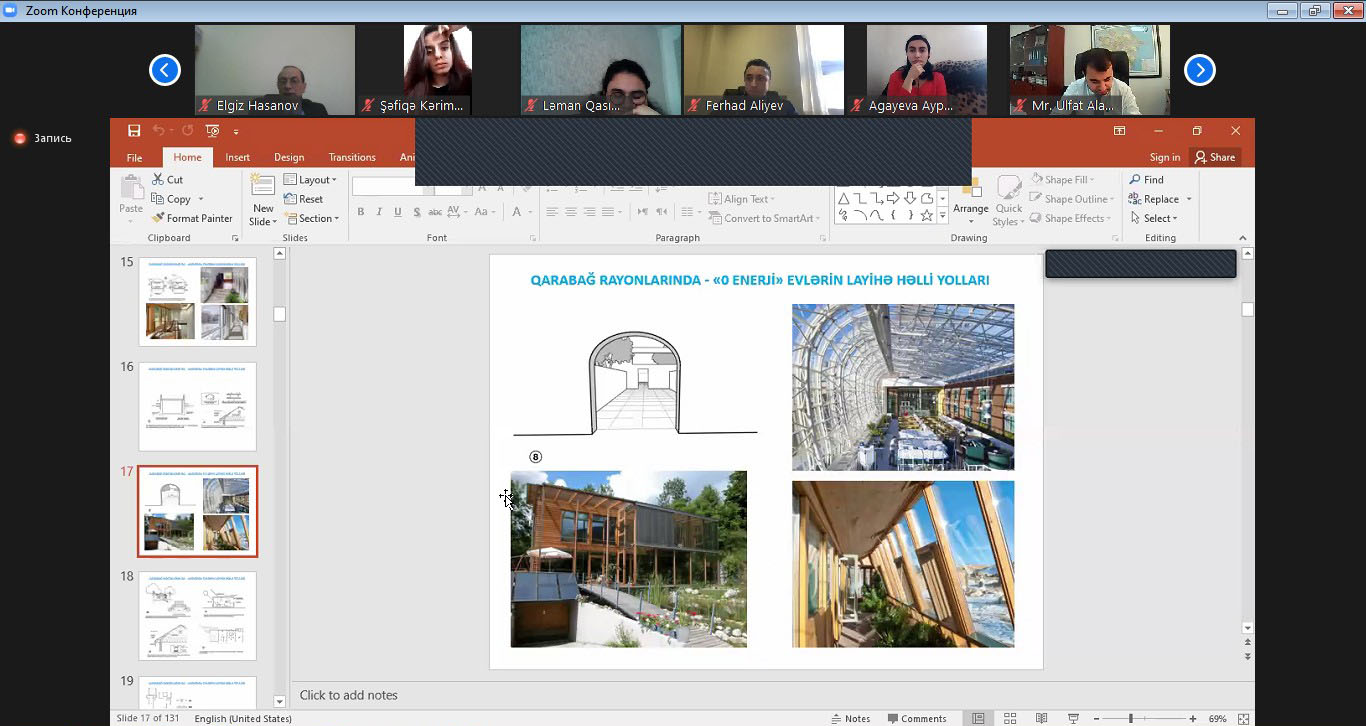Toggle Bold formatting
1366x726 pixels.
coord(361,212)
